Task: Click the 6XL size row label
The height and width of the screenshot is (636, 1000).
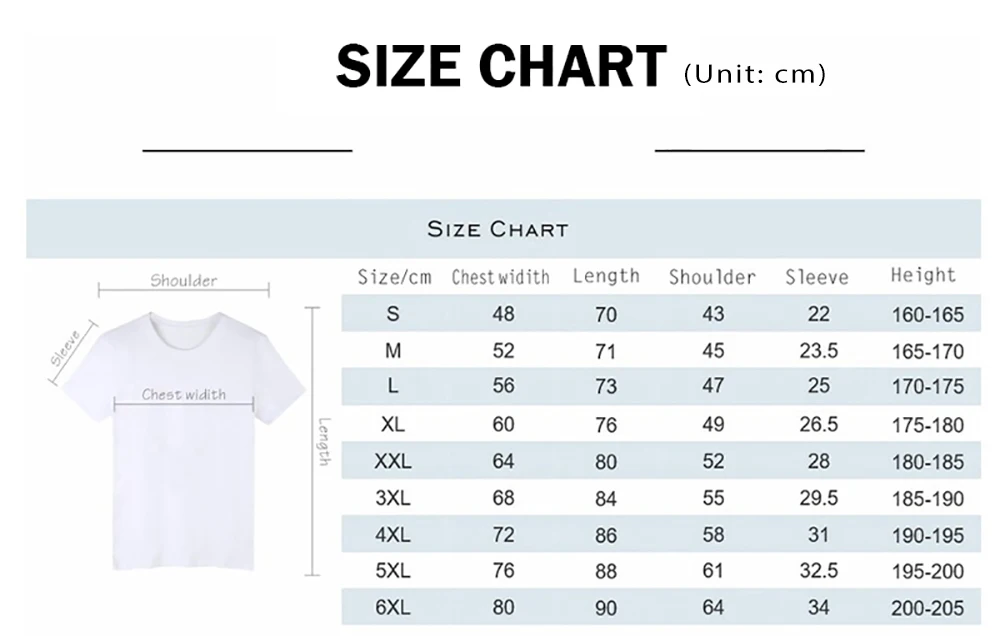Action: [393, 608]
